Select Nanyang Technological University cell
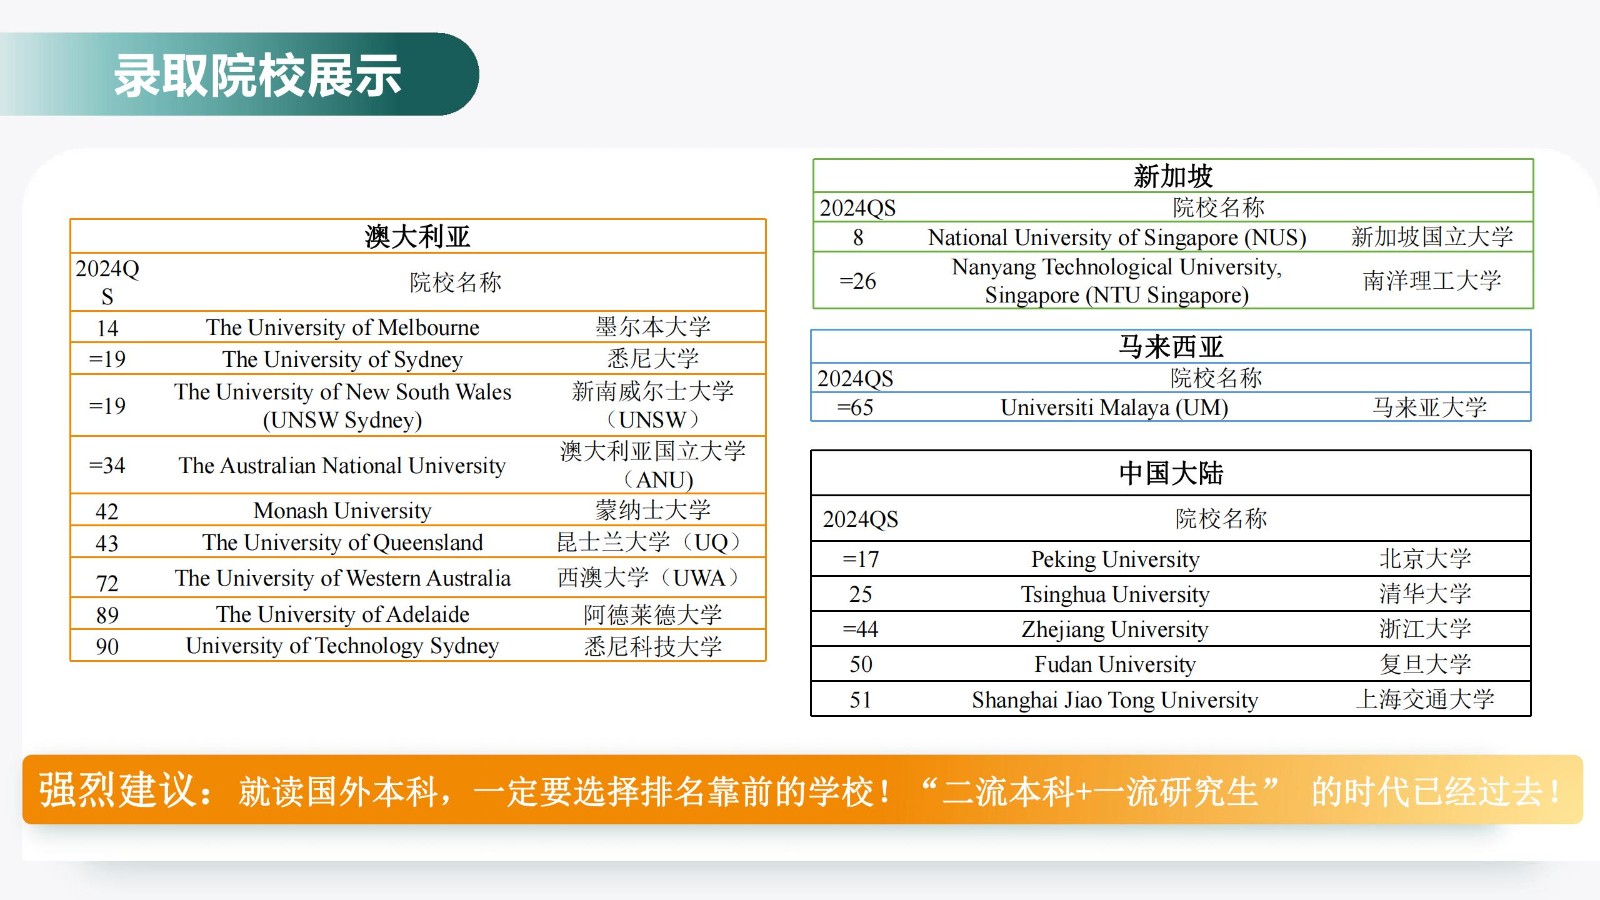The image size is (1600, 900). [x=1117, y=281]
